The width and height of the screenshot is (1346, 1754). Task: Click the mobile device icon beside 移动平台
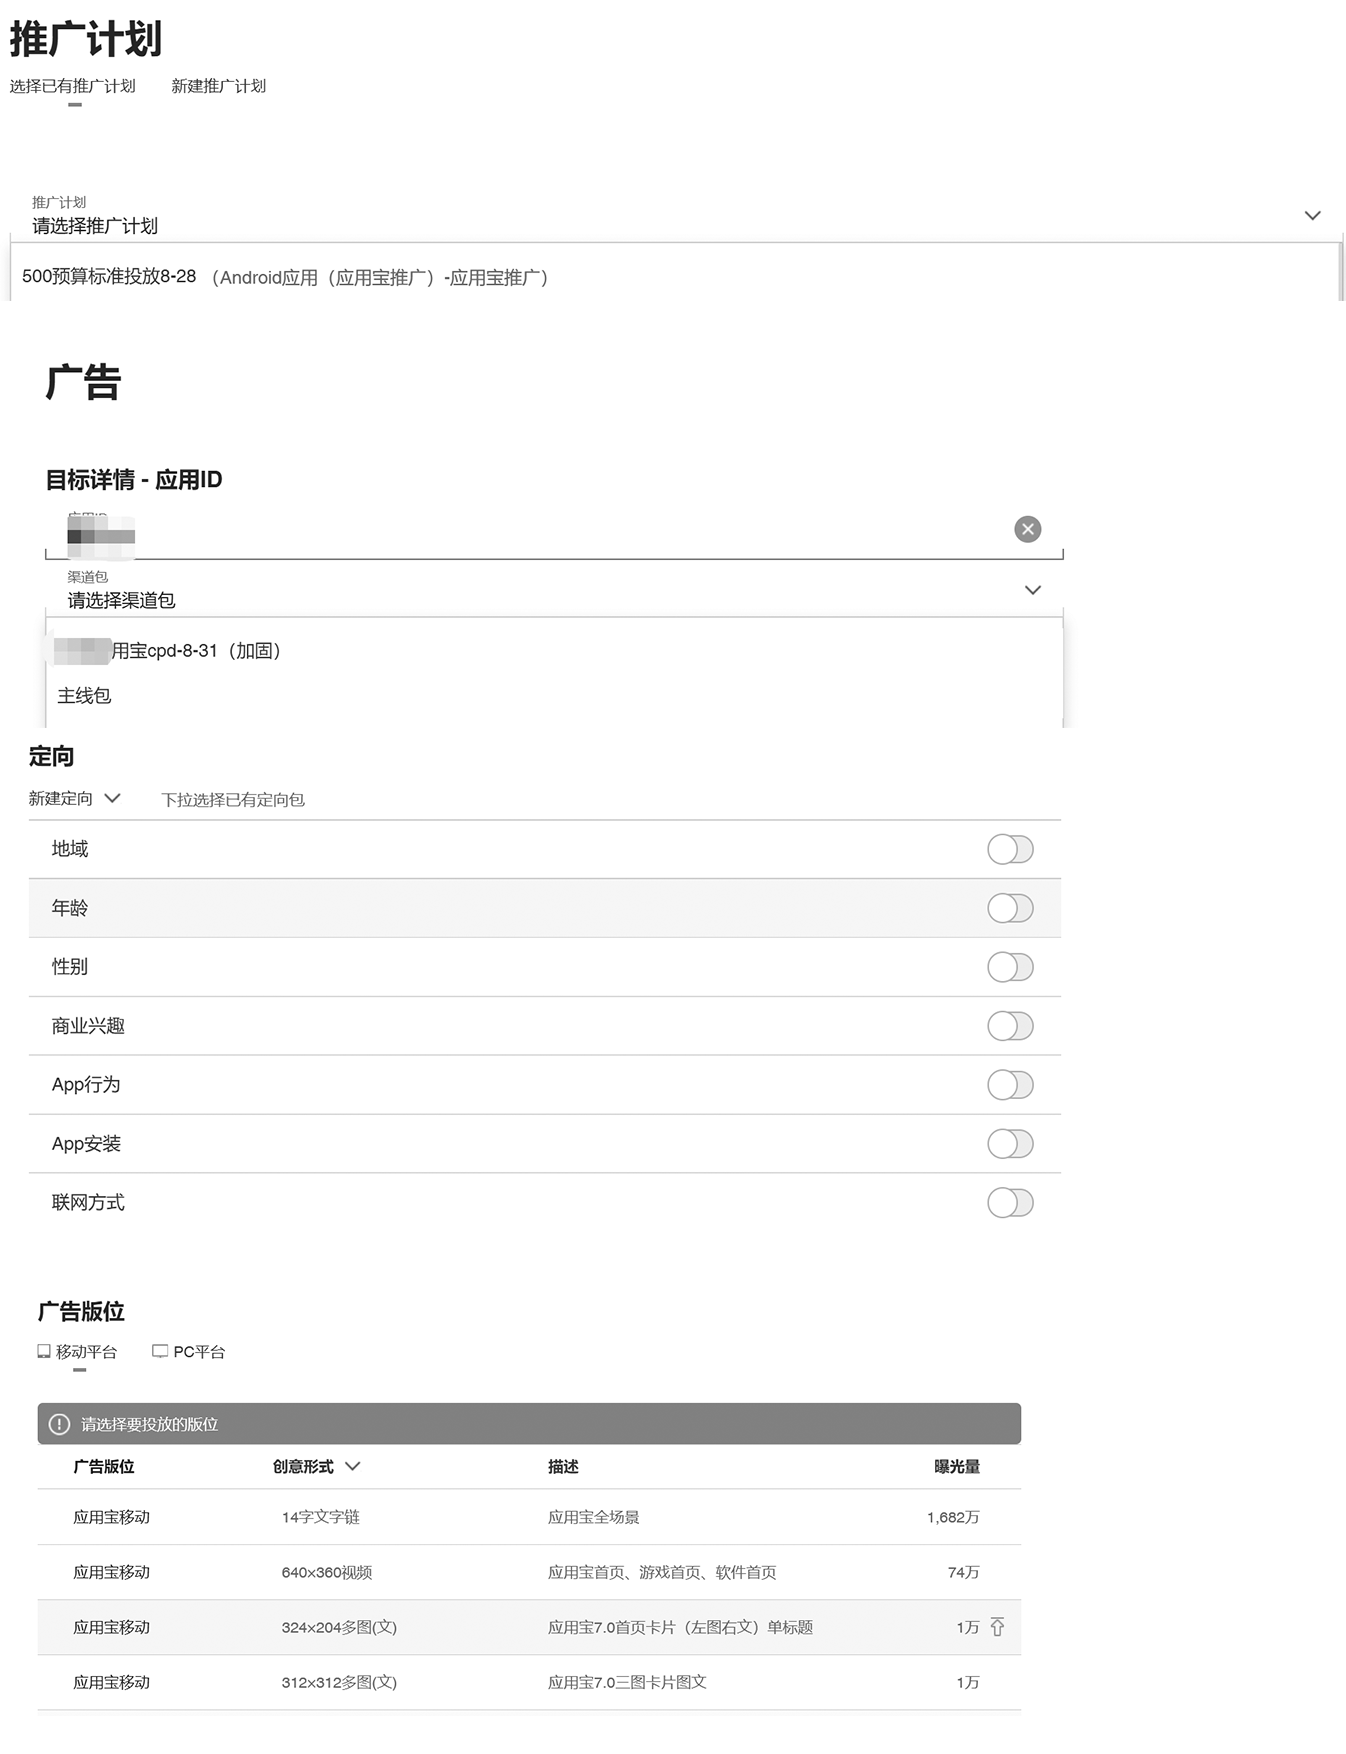pyautogui.click(x=44, y=1351)
